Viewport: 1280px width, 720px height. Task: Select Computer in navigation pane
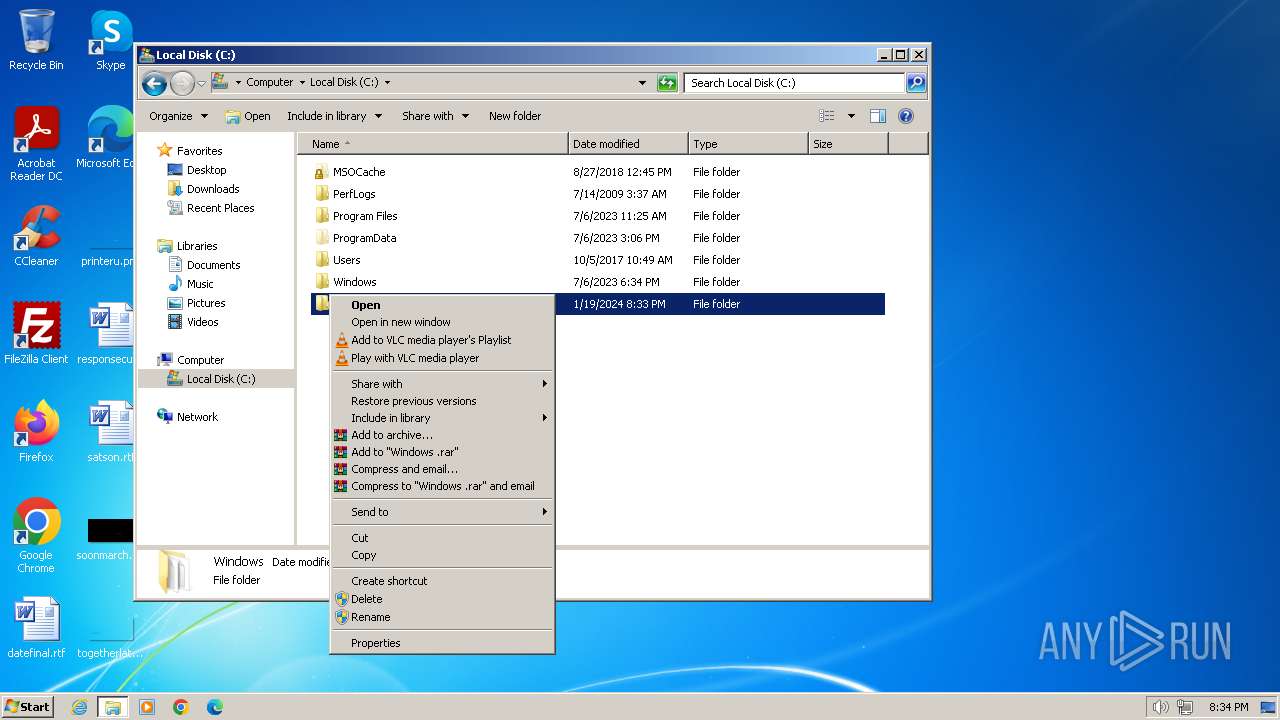pyautogui.click(x=200, y=360)
